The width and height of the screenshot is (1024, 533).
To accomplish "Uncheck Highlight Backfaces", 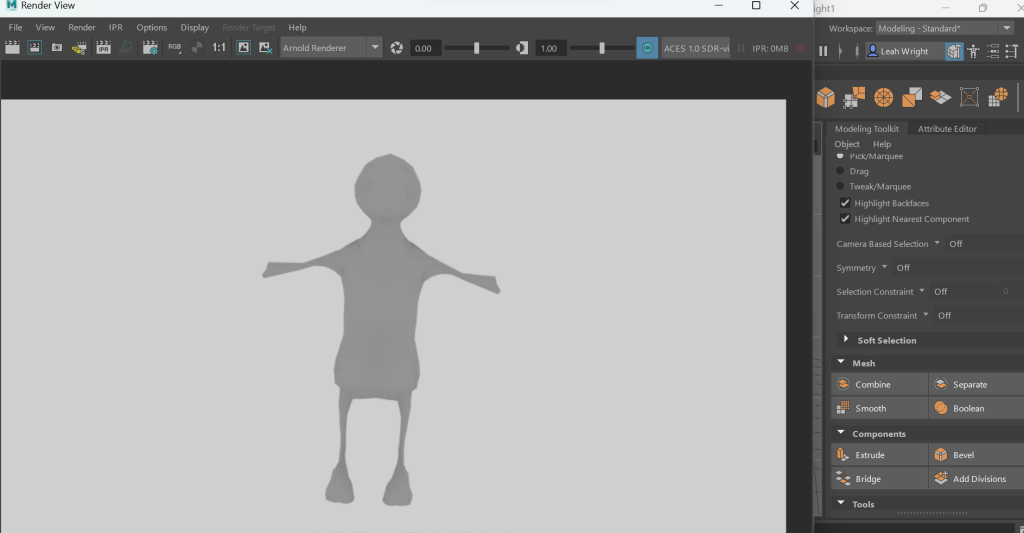I will pos(845,203).
